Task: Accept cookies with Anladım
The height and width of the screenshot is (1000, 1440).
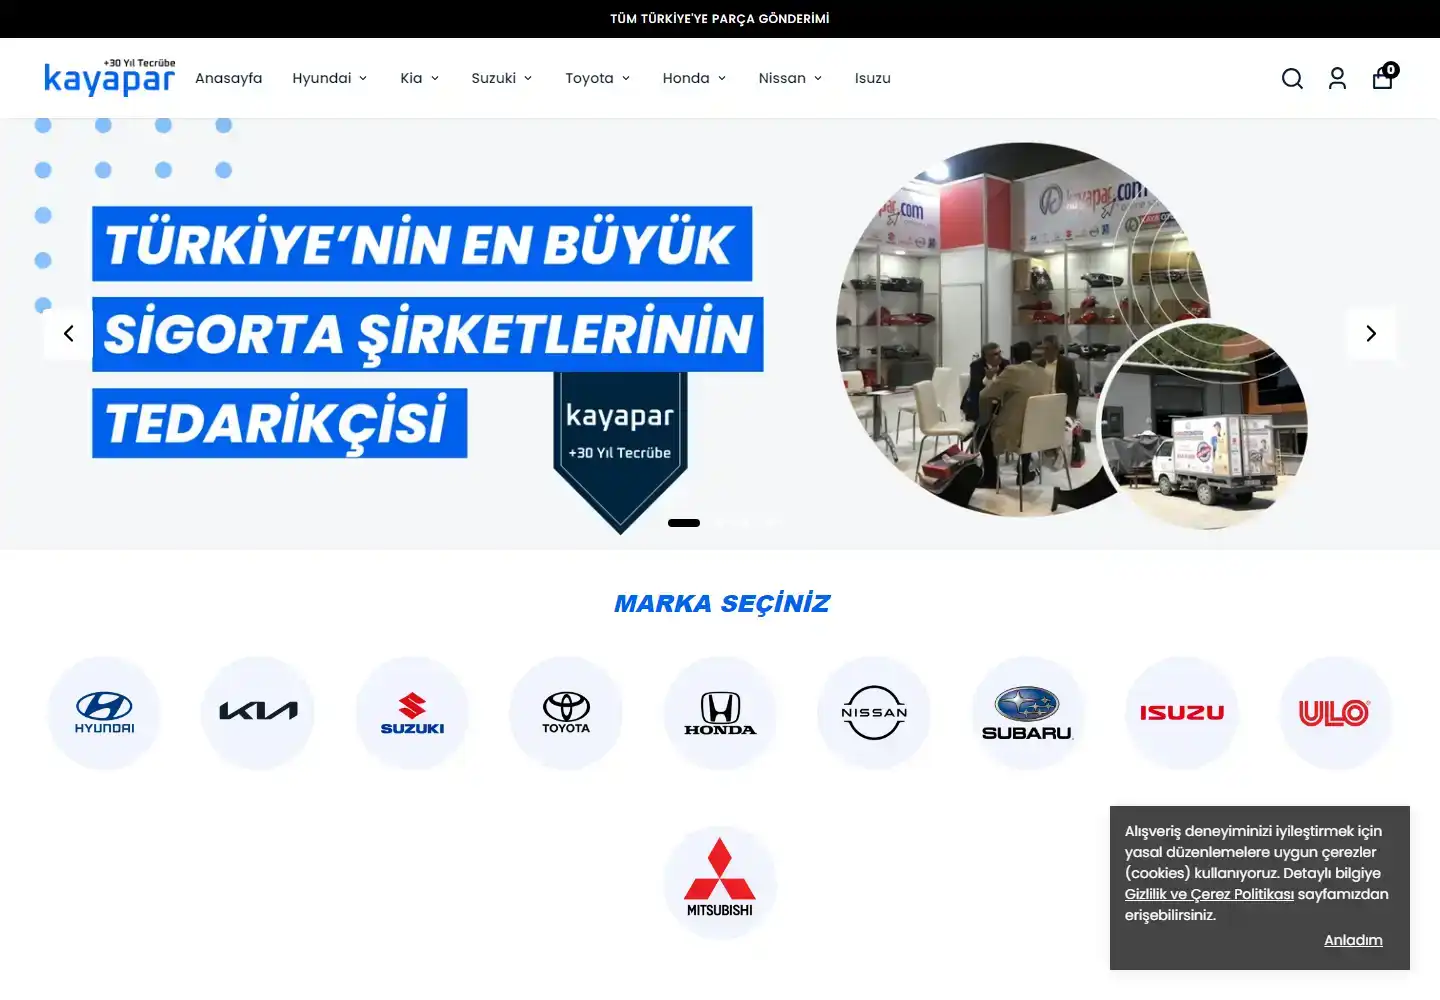Action: (1353, 940)
